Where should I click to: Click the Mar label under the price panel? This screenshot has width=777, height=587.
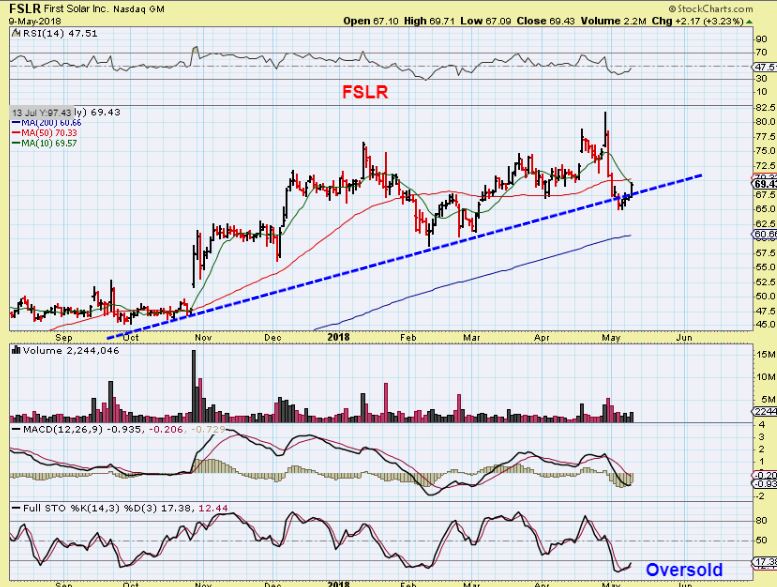(x=471, y=337)
